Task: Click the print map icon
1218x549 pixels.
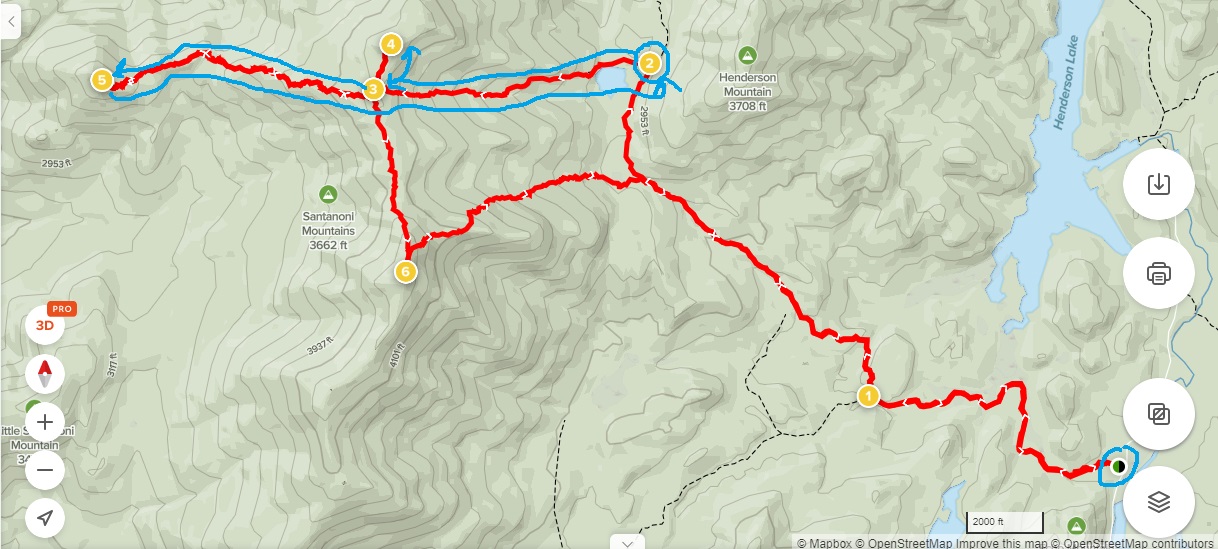Action: [x=1158, y=272]
